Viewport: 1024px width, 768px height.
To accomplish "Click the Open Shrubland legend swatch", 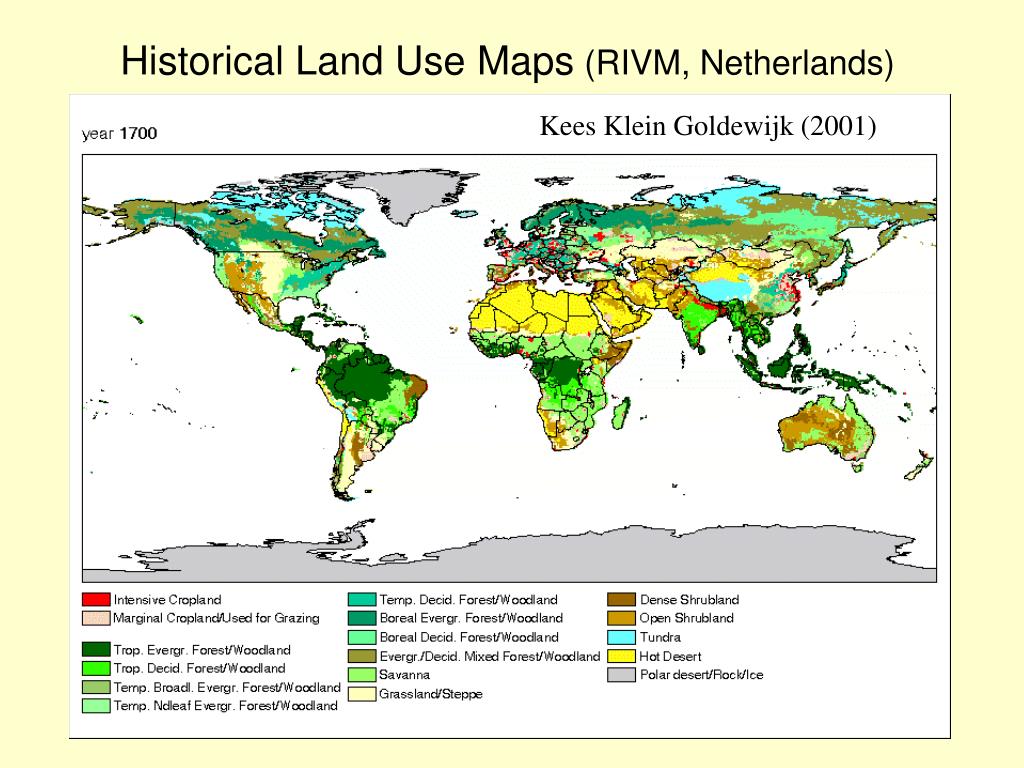I will click(621, 618).
